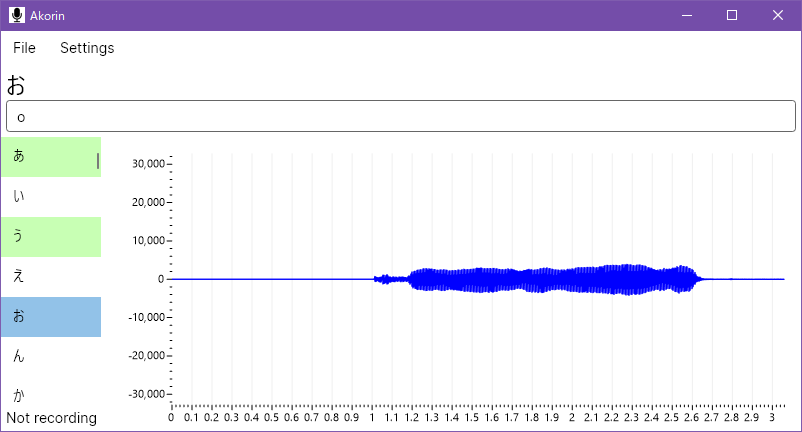Maximize the Akorin window
Image resolution: width=802 pixels, height=432 pixels.
tap(732, 15)
